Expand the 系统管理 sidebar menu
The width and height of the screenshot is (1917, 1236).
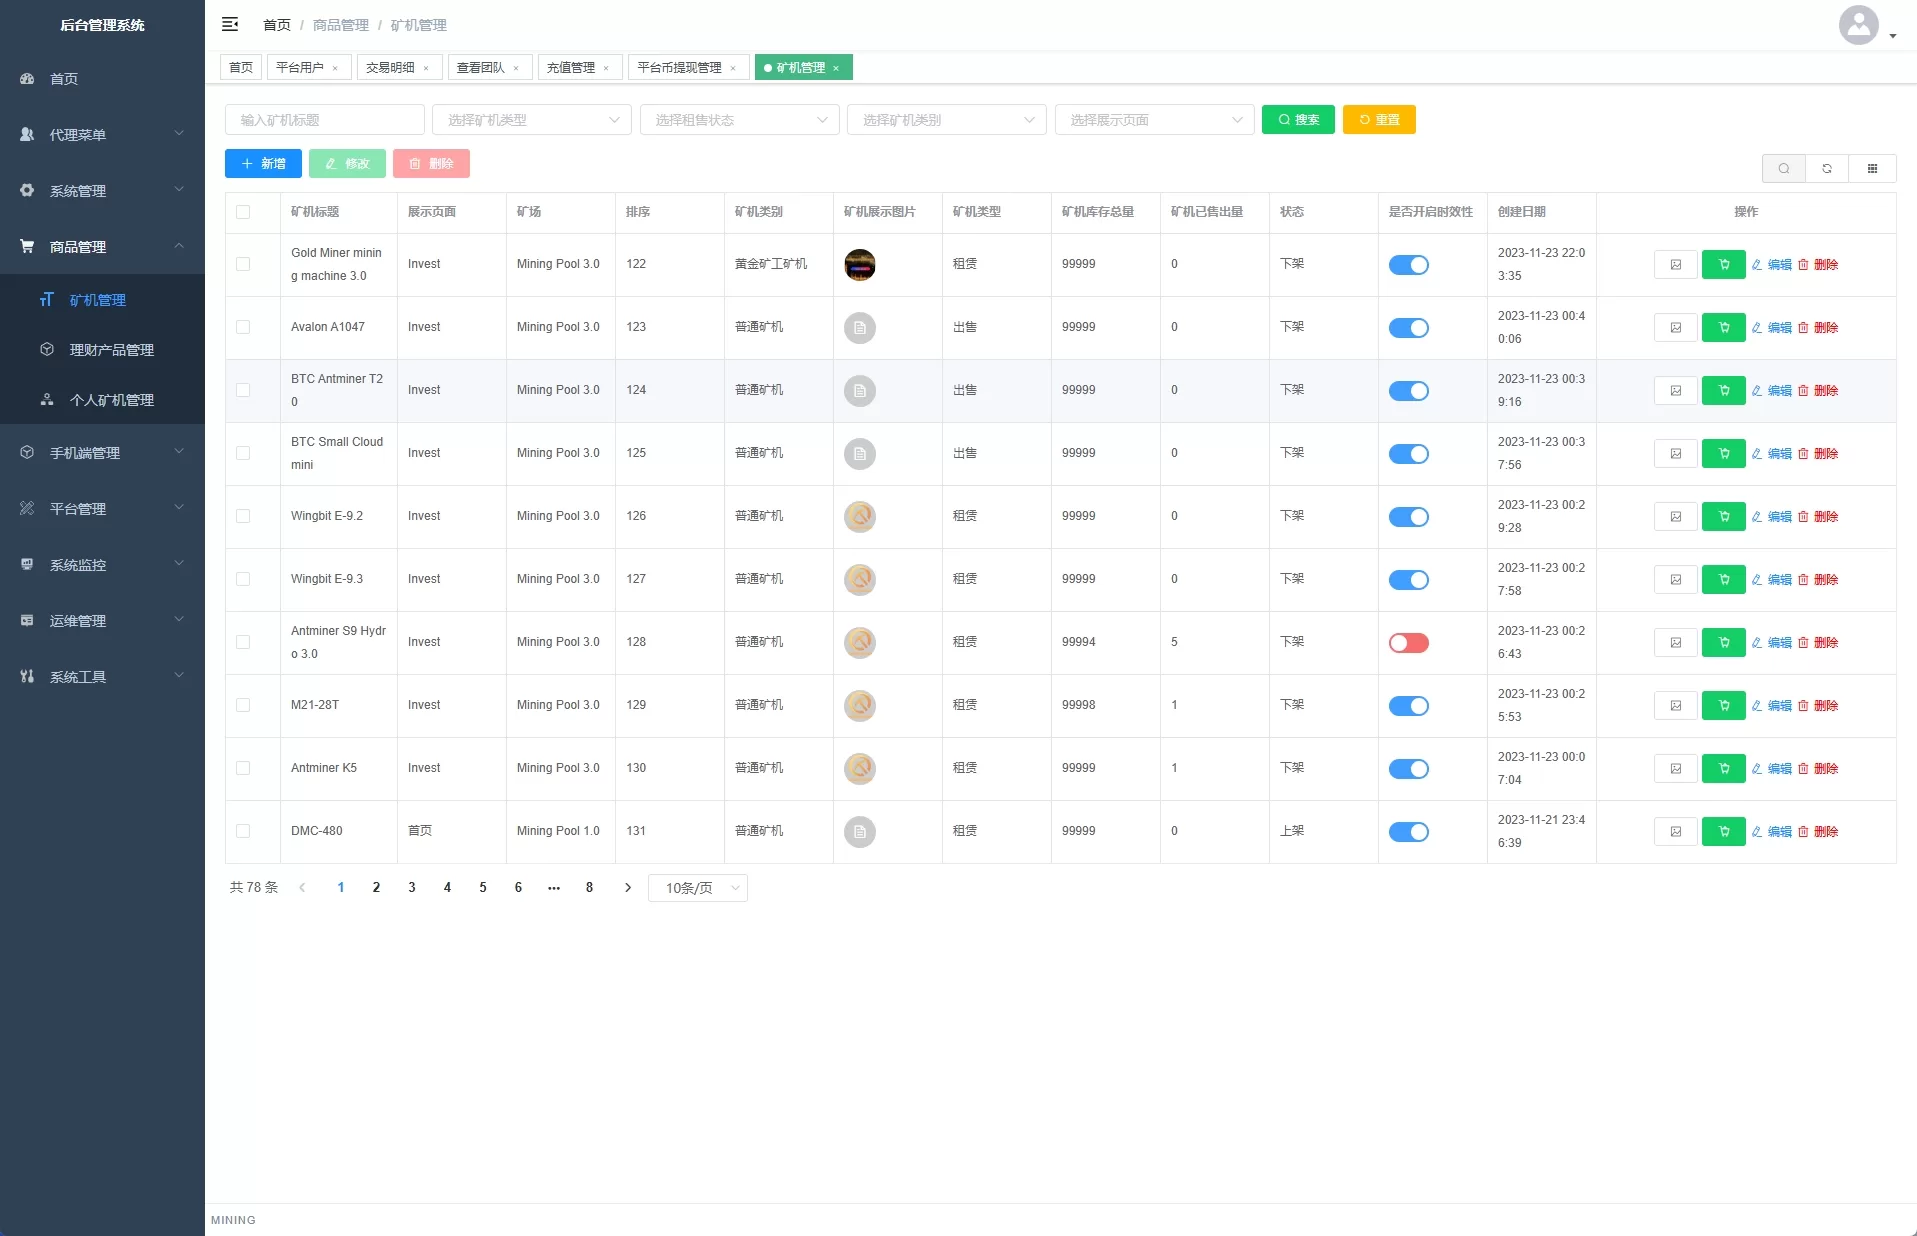[102, 191]
